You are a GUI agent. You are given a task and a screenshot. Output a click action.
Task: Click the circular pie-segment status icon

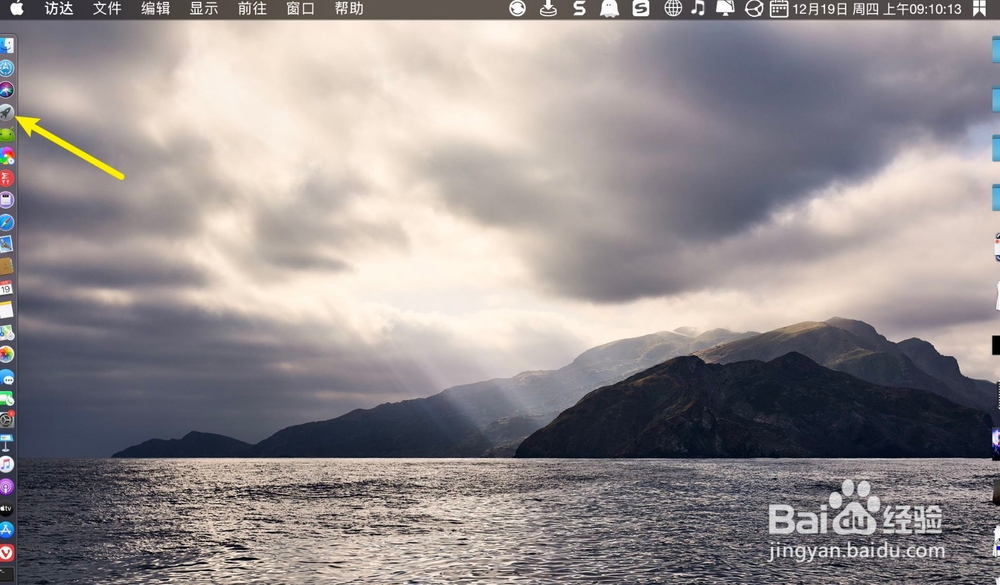pos(754,8)
